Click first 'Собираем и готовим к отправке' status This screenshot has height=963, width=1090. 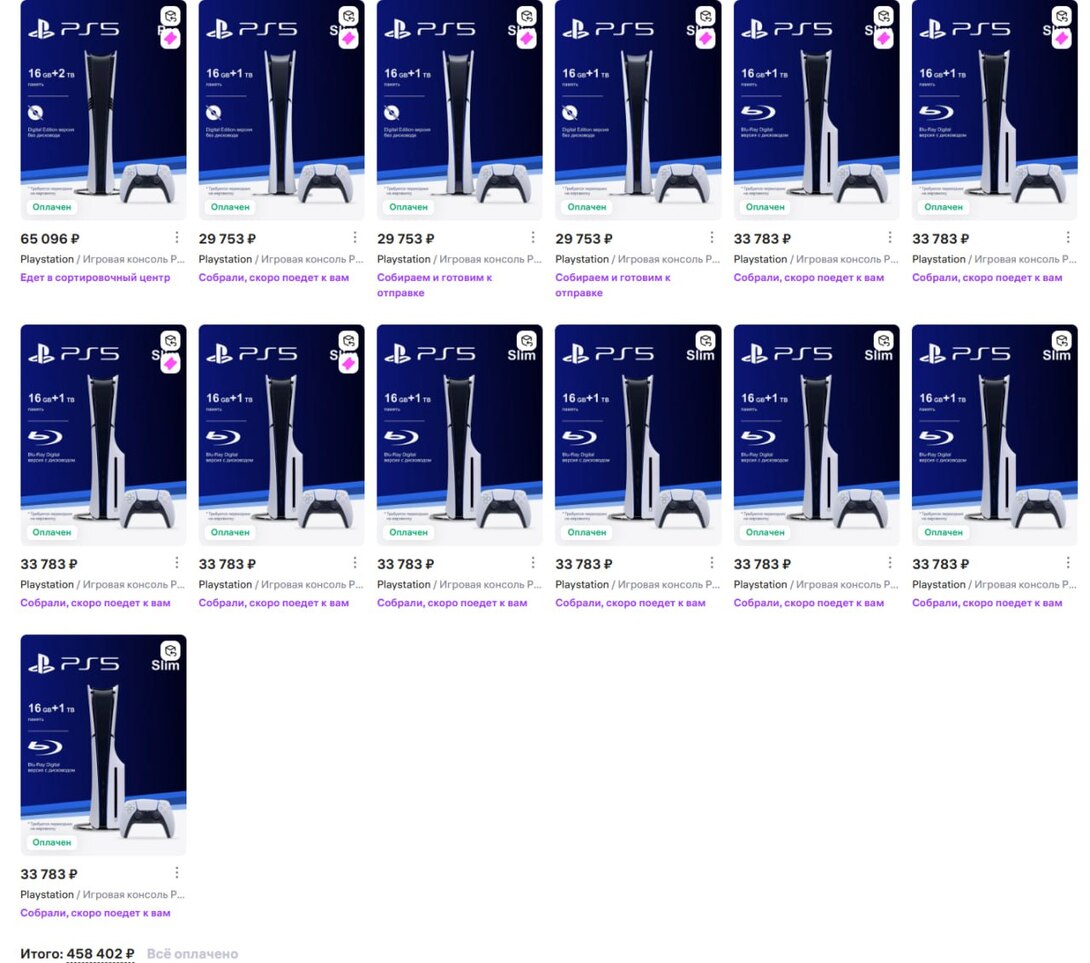434,285
